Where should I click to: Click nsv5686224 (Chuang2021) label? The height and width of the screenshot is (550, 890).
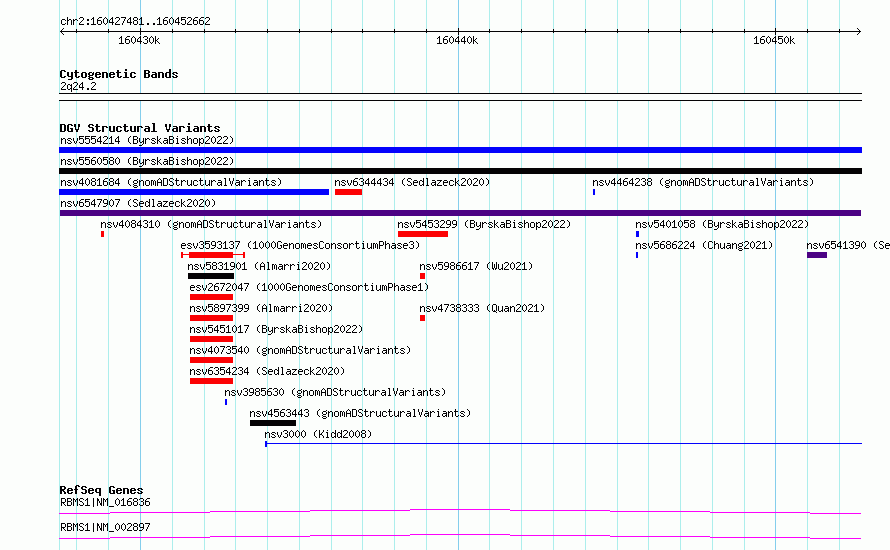[704, 245]
